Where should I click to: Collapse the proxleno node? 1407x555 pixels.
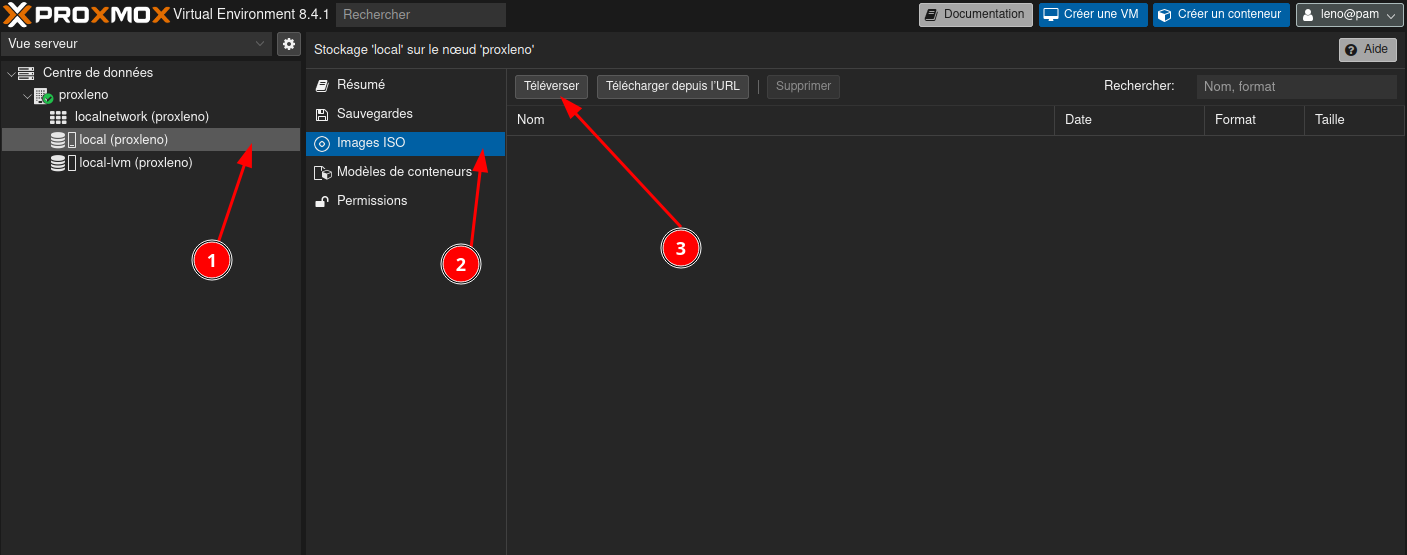[x=27, y=96]
